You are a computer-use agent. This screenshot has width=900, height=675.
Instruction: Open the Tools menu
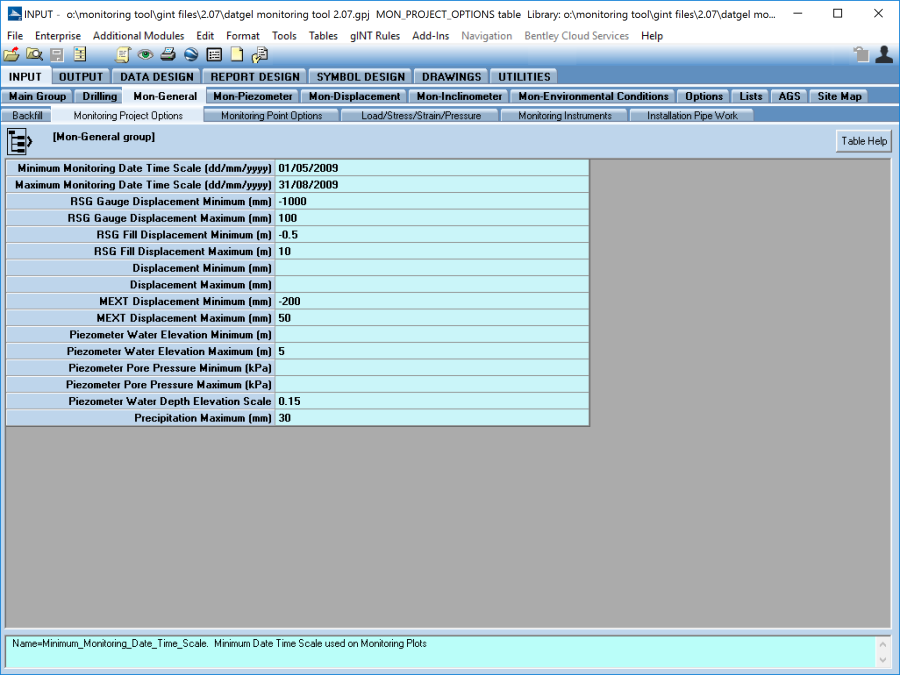pyautogui.click(x=284, y=36)
